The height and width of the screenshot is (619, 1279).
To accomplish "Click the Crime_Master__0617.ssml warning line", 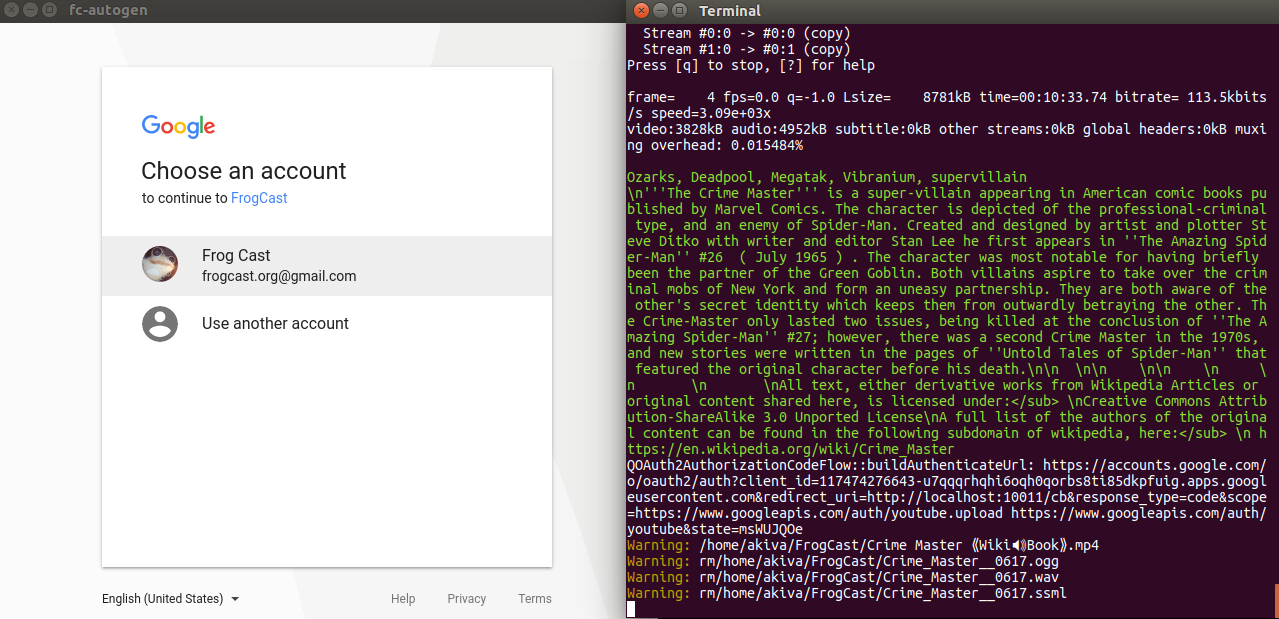I will tap(847, 593).
